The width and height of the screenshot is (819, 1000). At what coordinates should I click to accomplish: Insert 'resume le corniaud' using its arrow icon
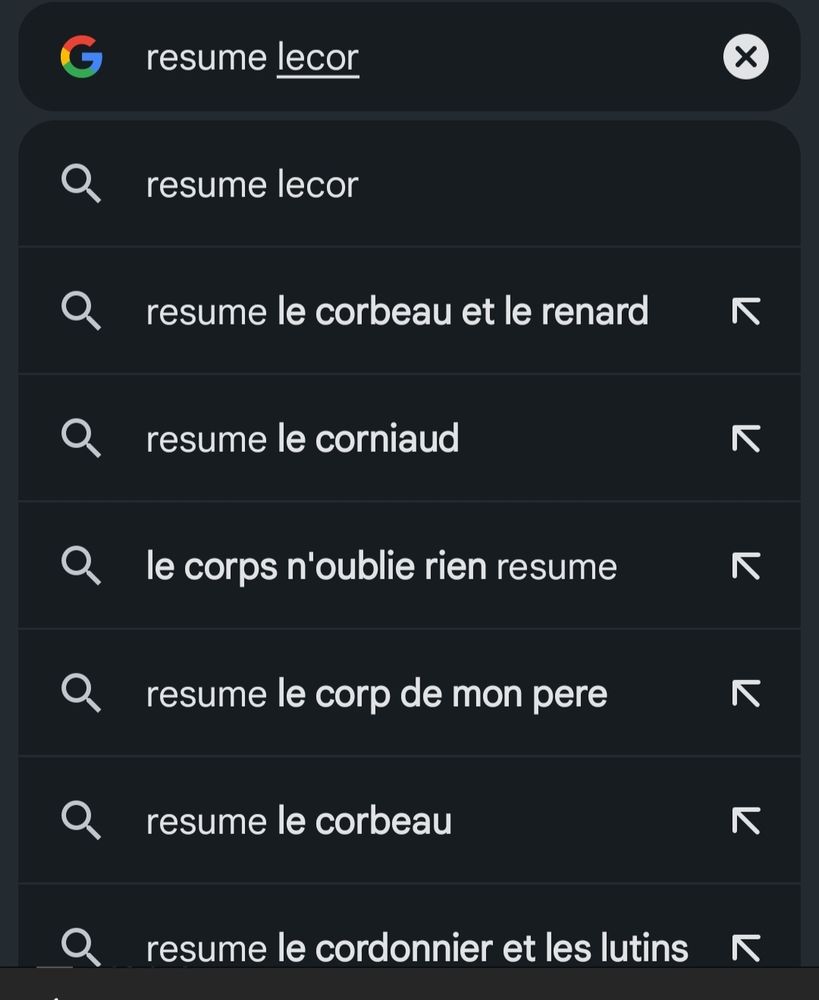click(x=746, y=439)
